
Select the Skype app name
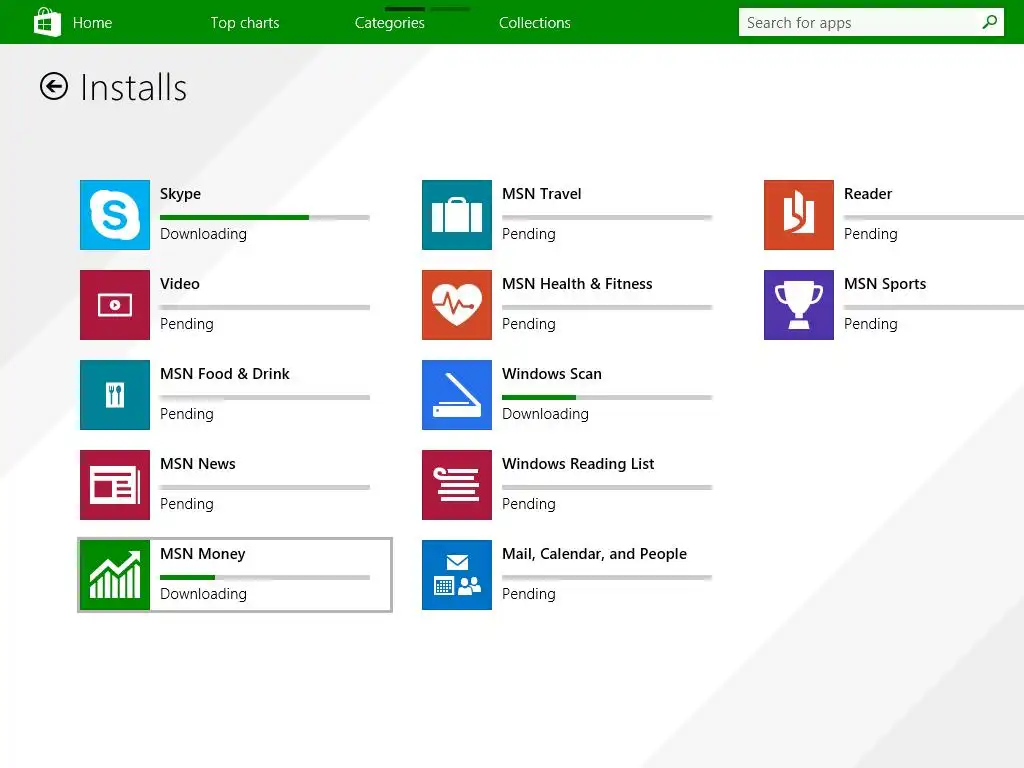point(180,194)
